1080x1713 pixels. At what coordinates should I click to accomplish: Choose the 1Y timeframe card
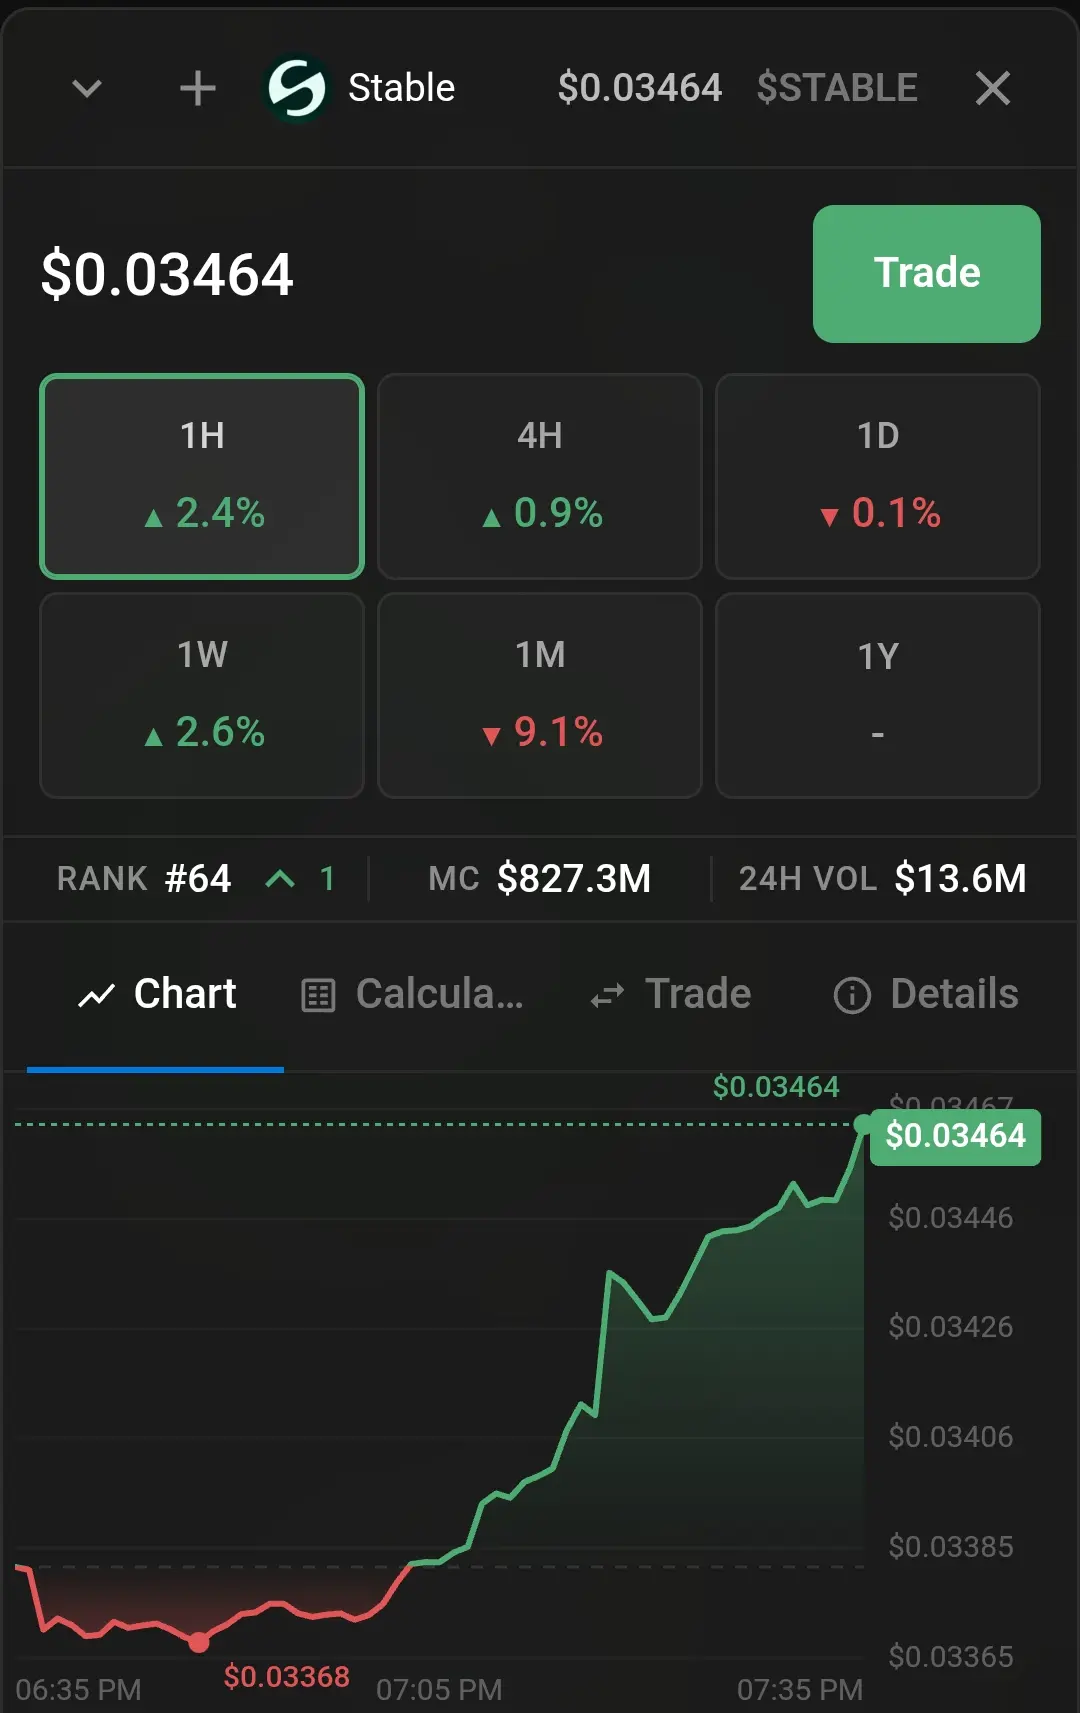878,695
